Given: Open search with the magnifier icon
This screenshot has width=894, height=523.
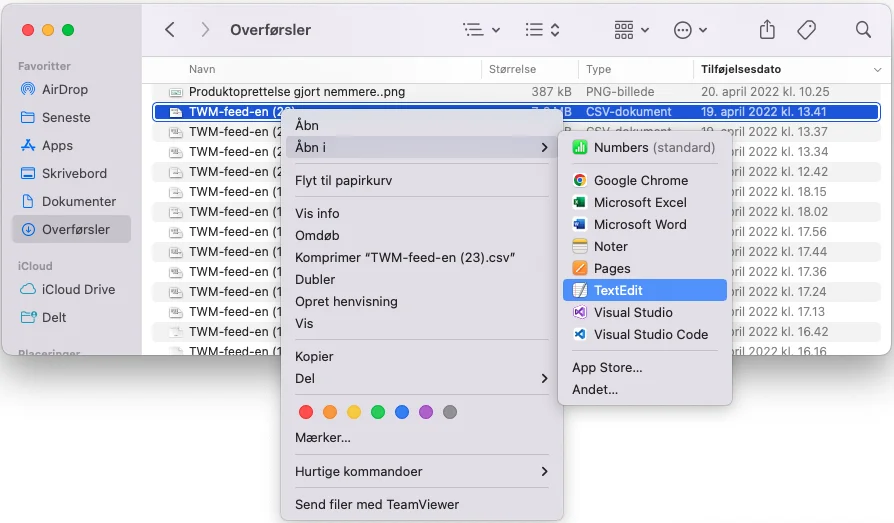Looking at the screenshot, I should tap(863, 30).
